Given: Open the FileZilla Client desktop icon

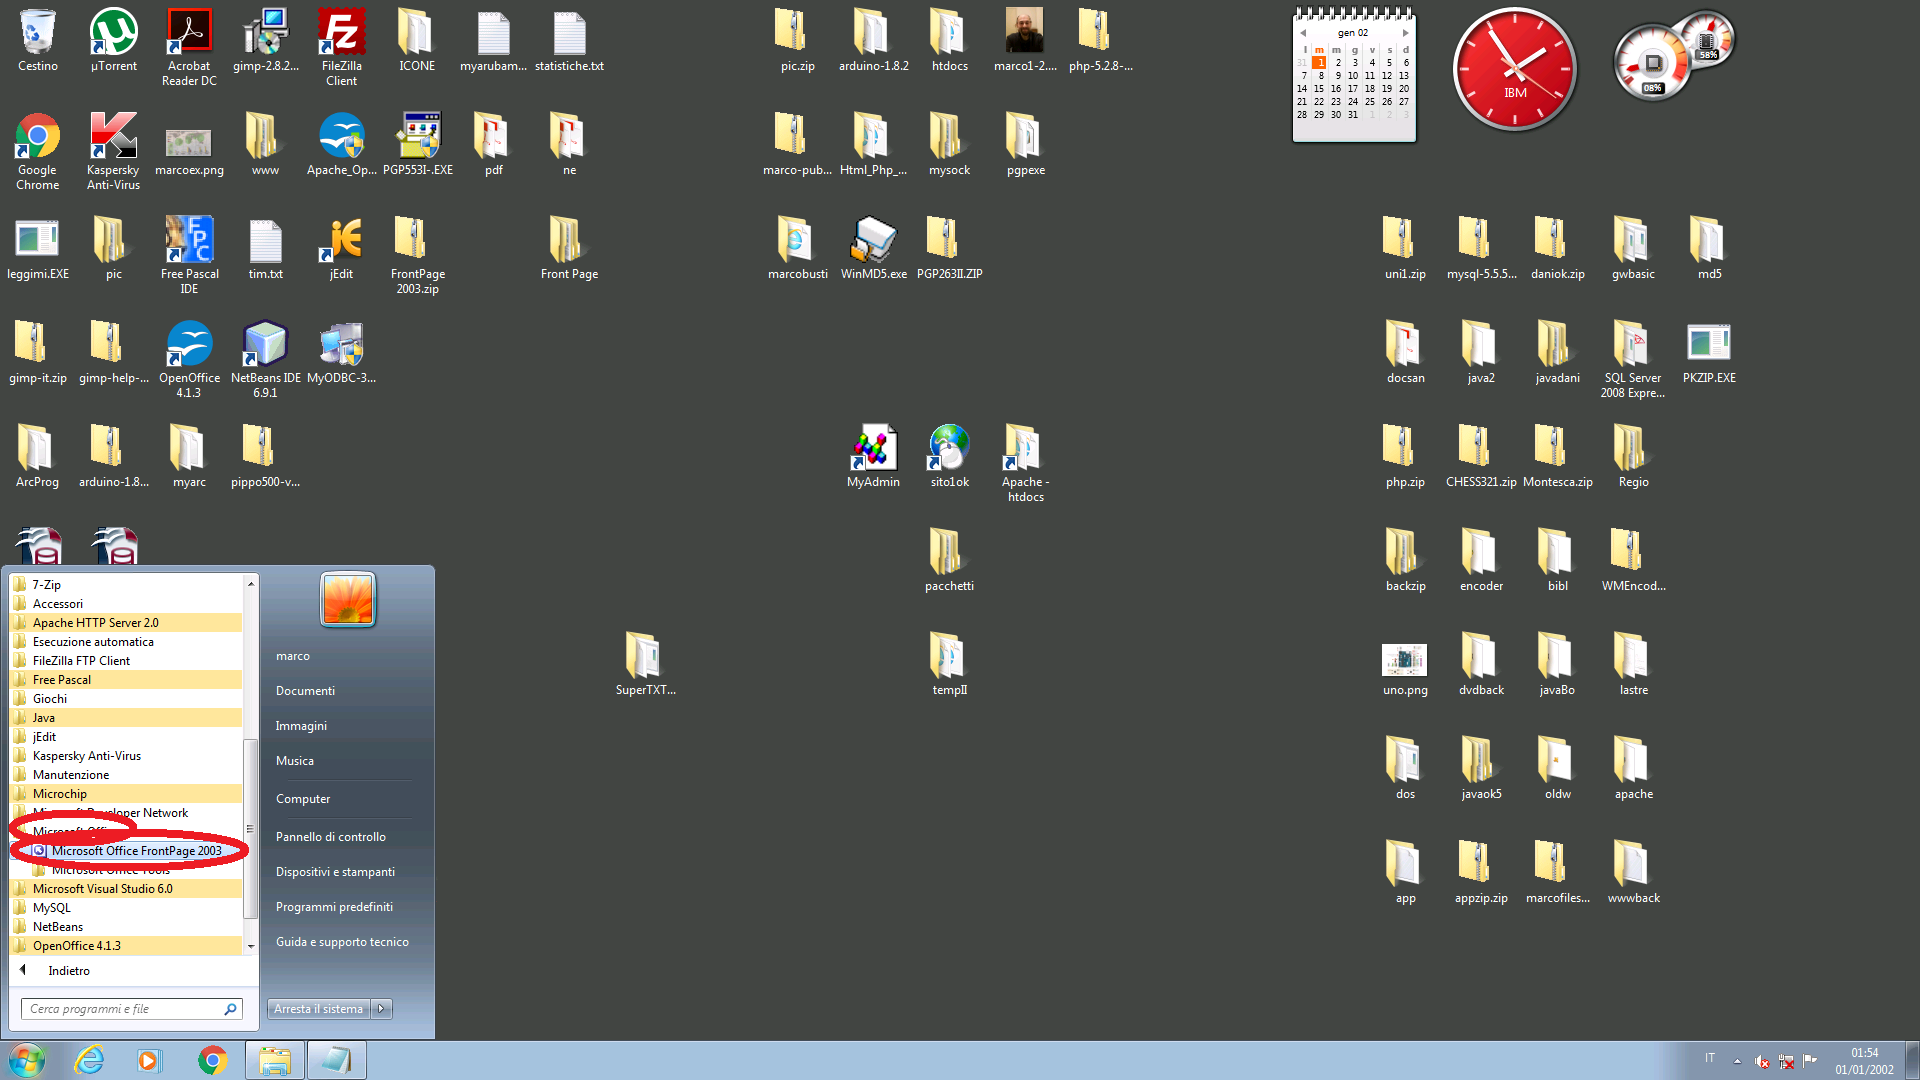Looking at the screenshot, I should tap(341, 36).
